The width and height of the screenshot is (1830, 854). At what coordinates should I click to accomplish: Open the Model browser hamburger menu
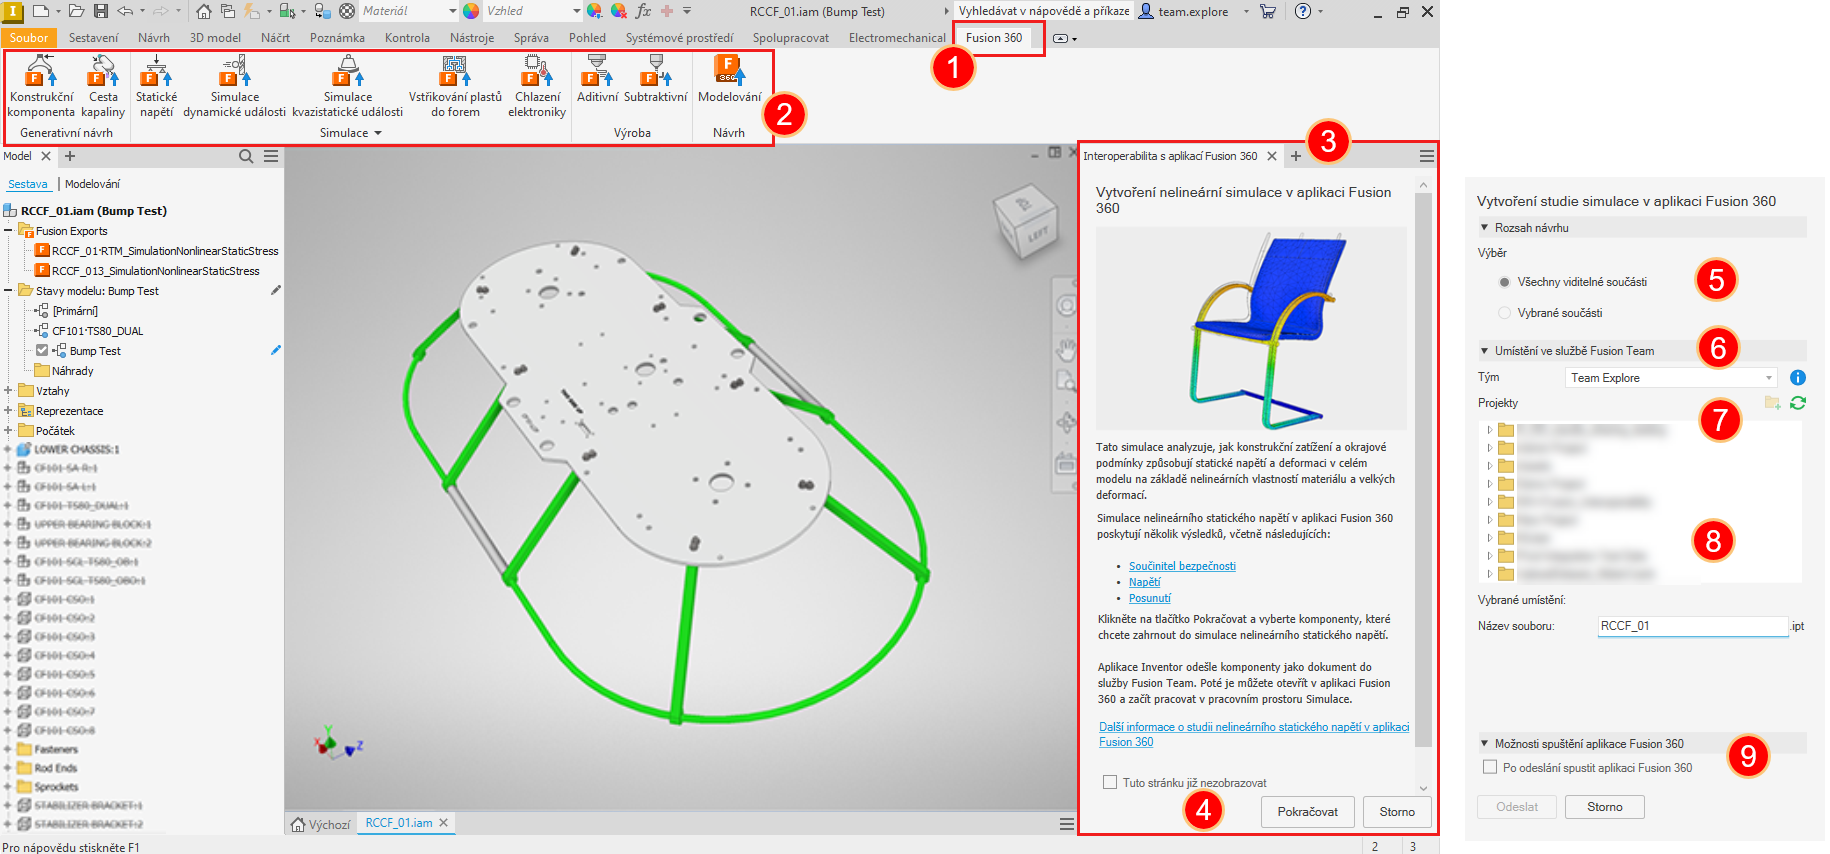click(271, 156)
